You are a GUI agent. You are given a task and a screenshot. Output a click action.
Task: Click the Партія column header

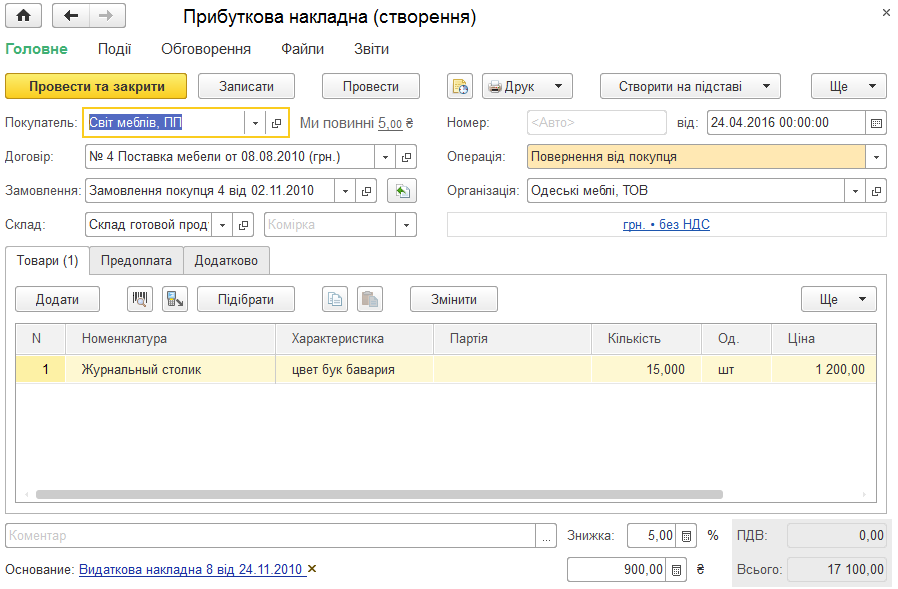(513, 339)
